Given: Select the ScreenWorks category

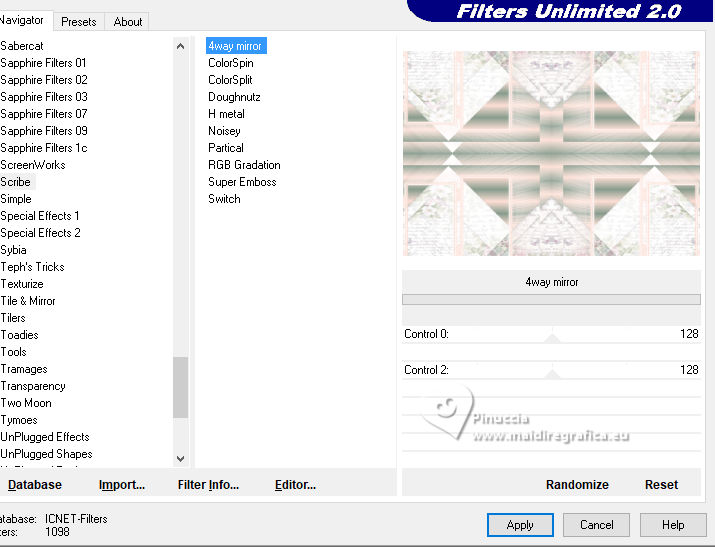Looking at the screenshot, I should [33, 165].
